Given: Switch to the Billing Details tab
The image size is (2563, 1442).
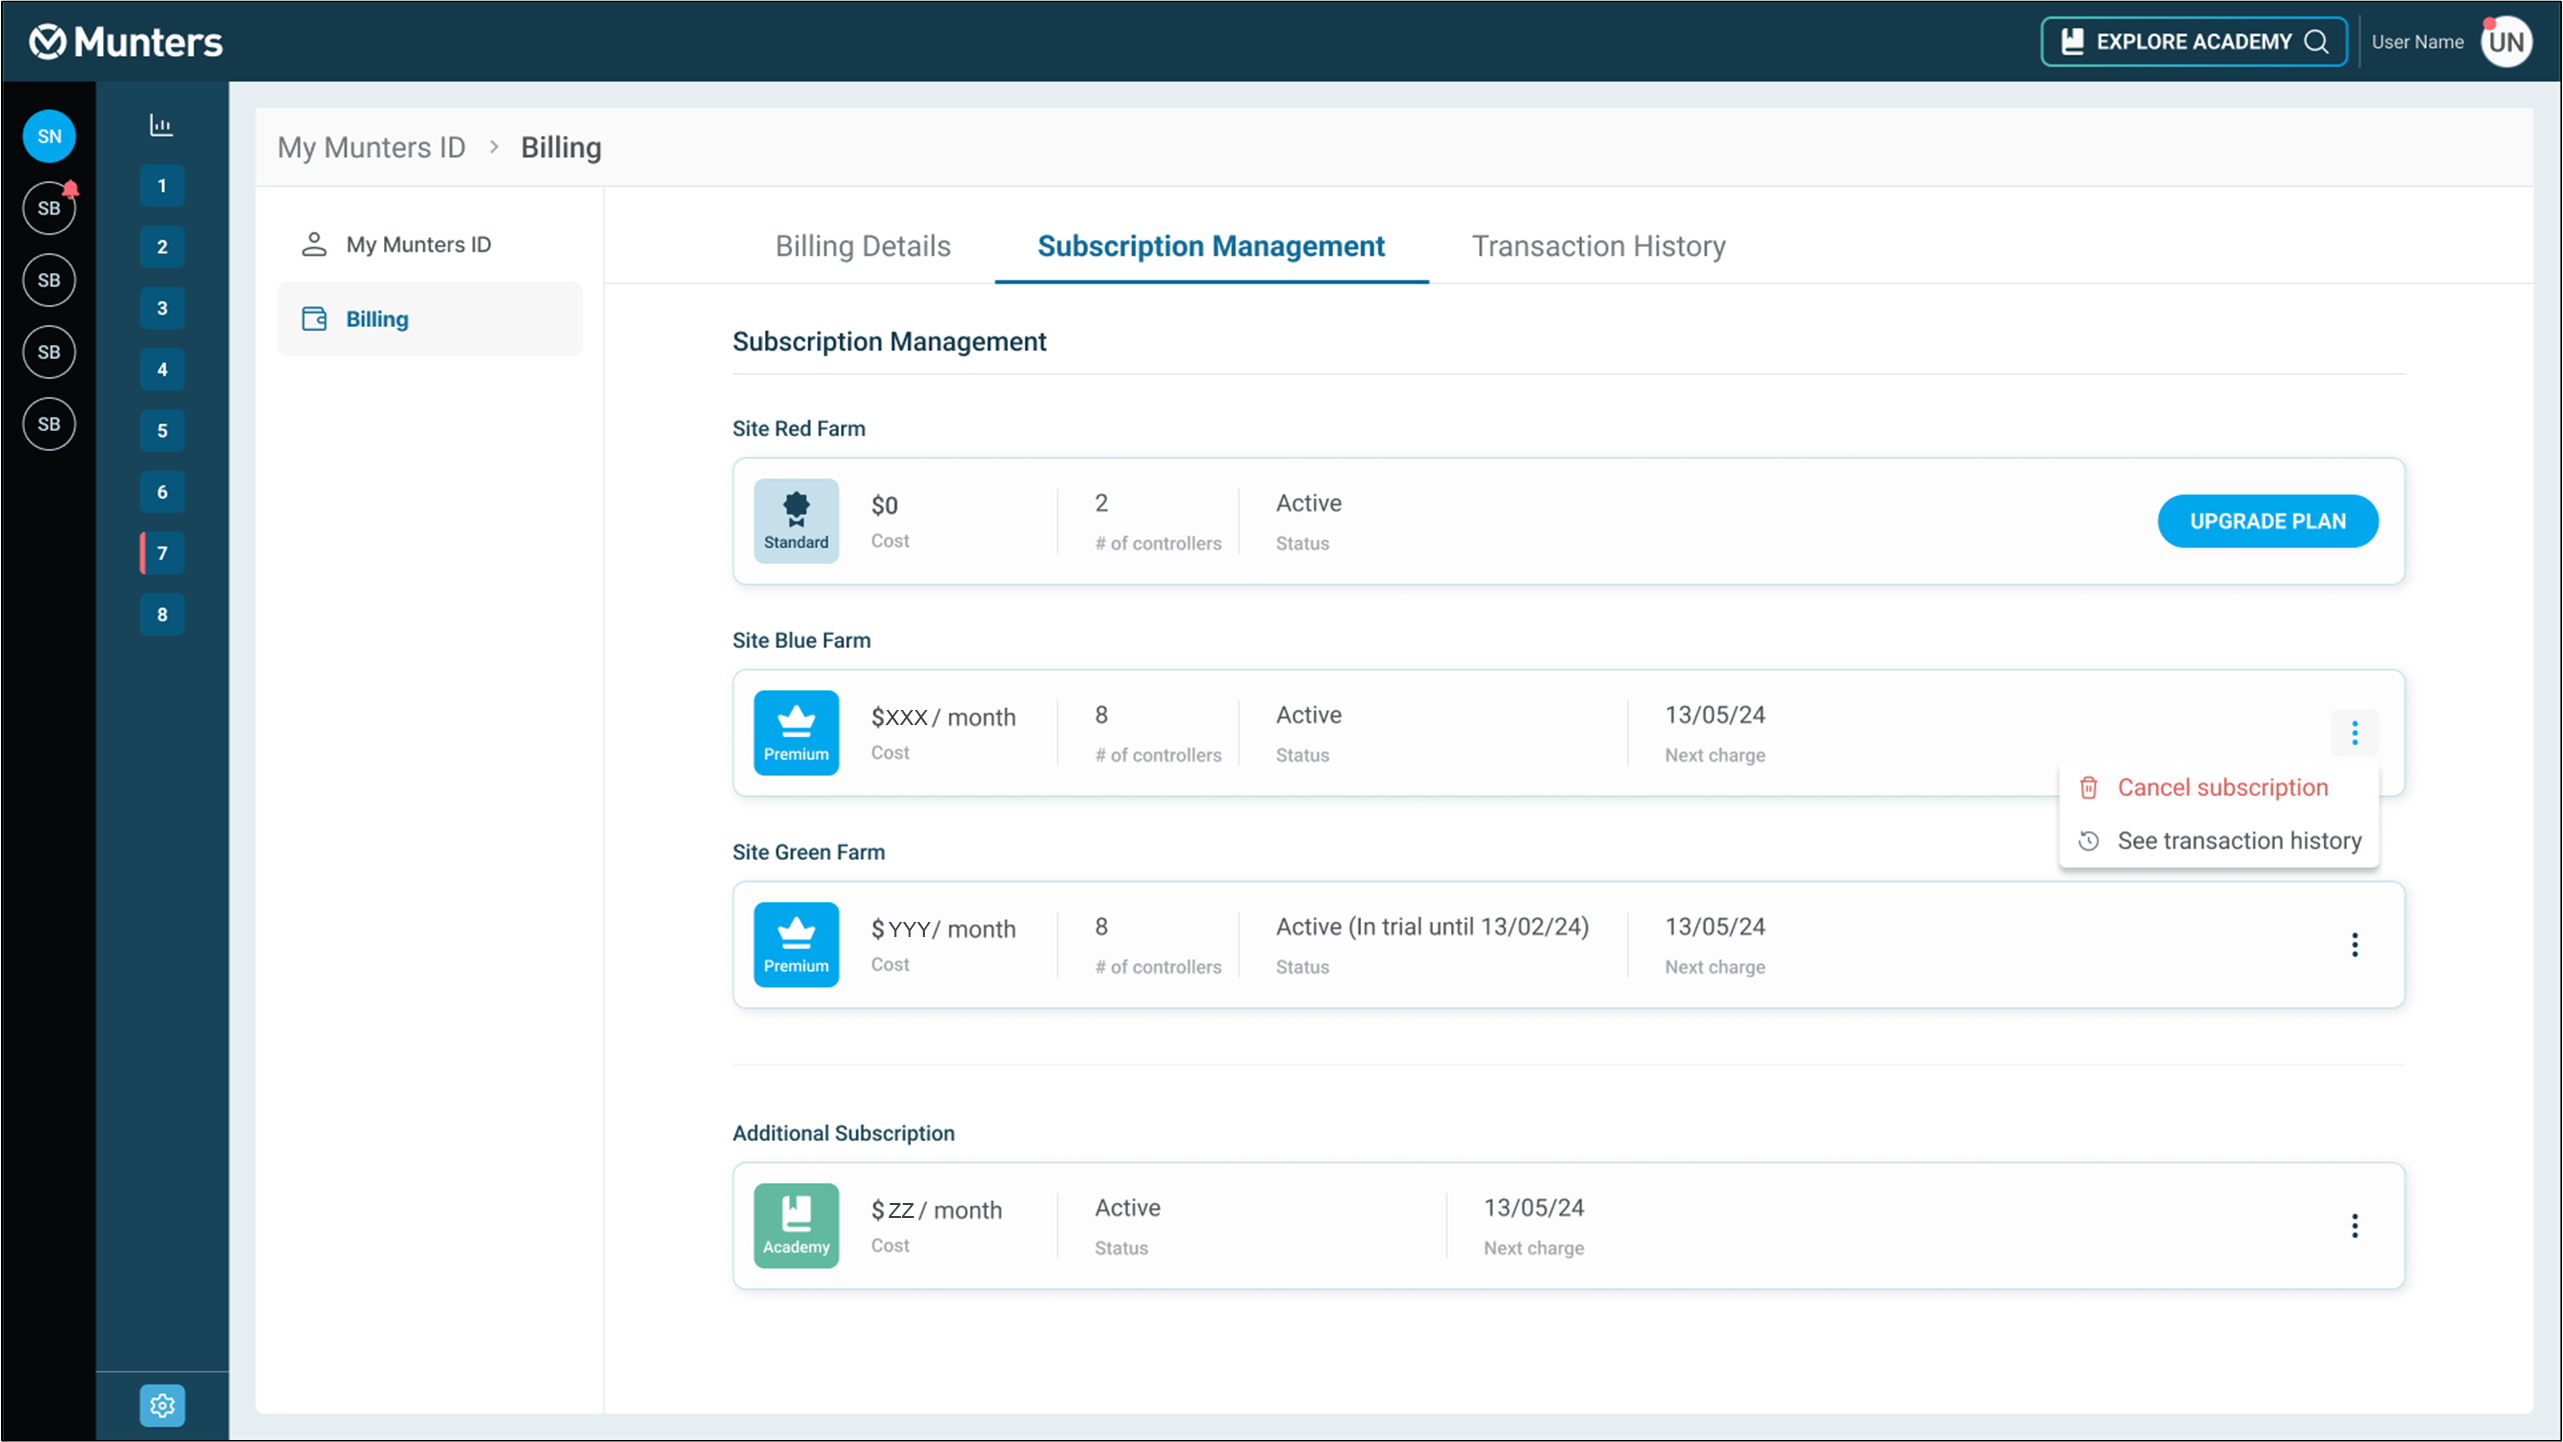Looking at the screenshot, I should (863, 246).
